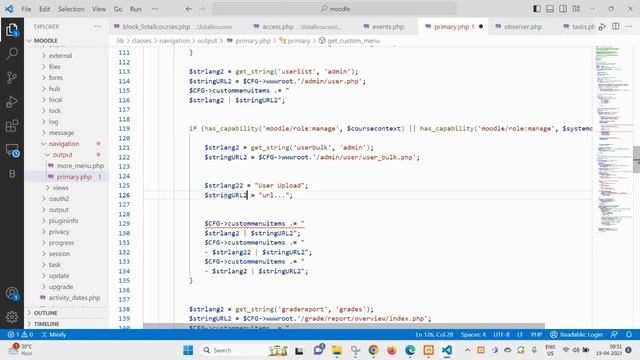
Task: Open the additional menus ellipsis in menu bar
Action: tap(155, 9)
